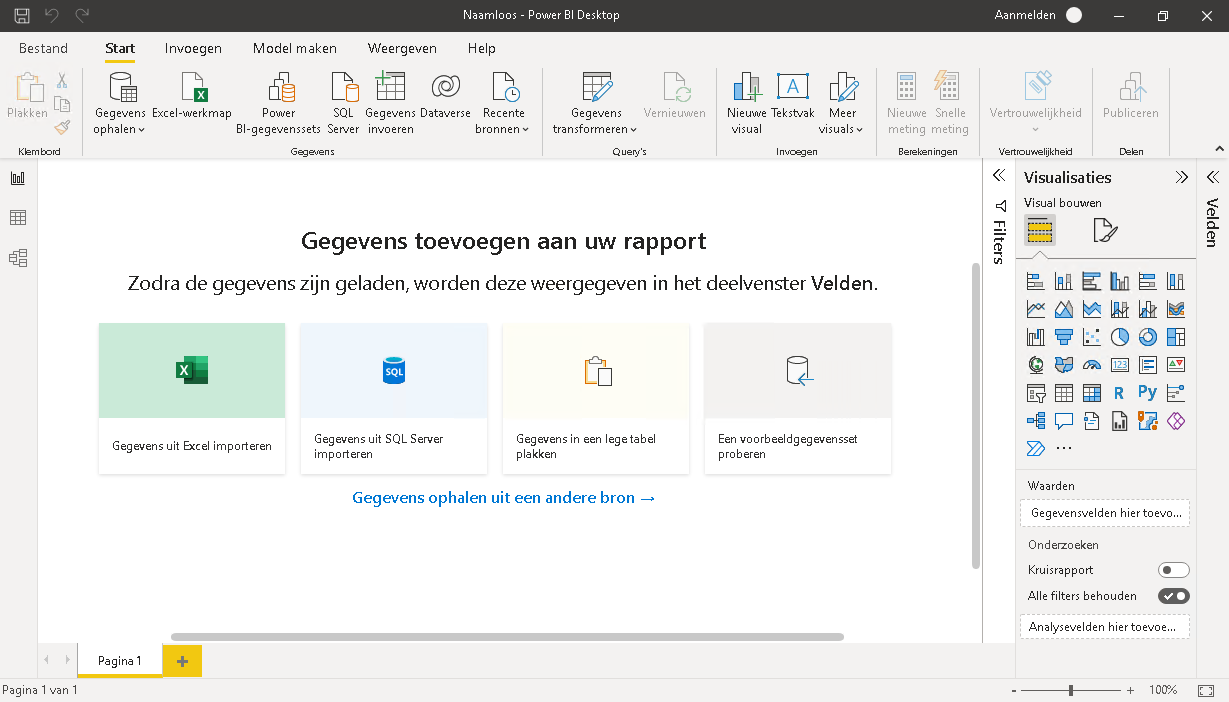This screenshot has width=1229, height=702.
Task: Choose Gegevens uit Excel importeren
Action: click(x=191, y=398)
